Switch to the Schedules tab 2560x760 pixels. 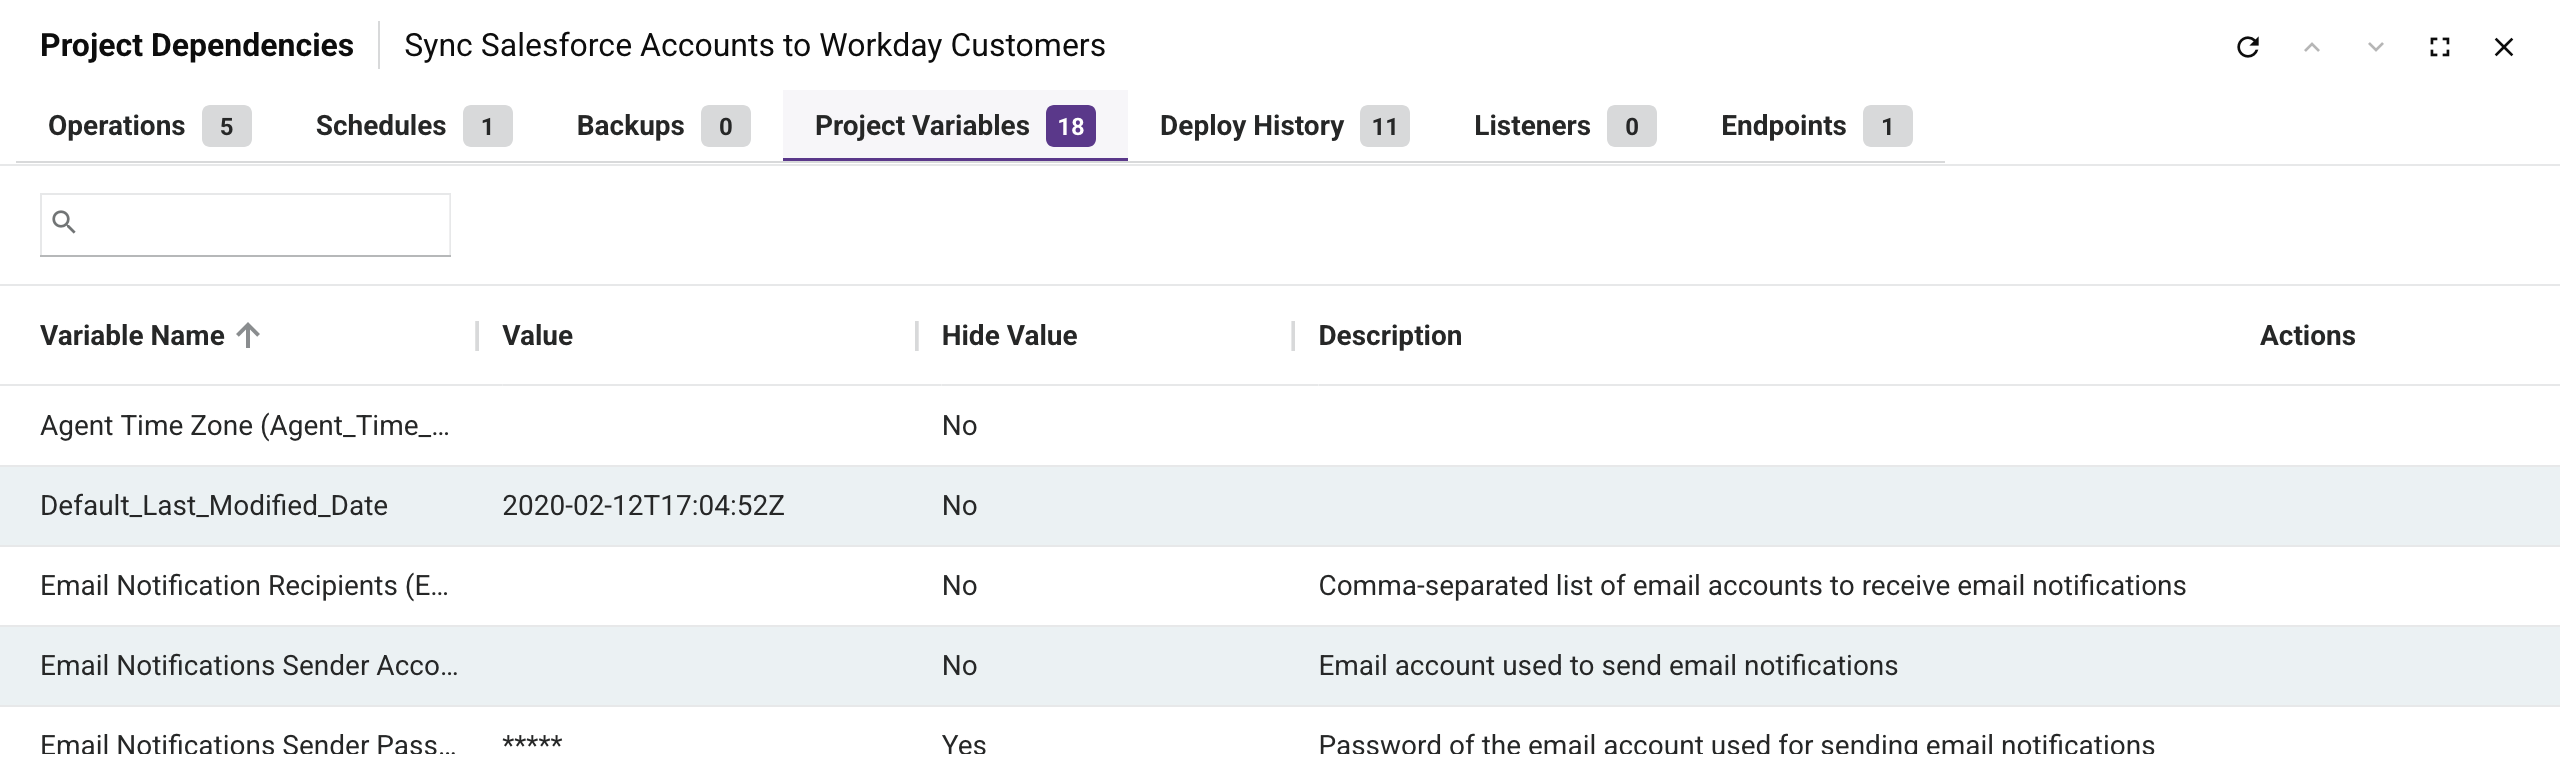(414, 126)
